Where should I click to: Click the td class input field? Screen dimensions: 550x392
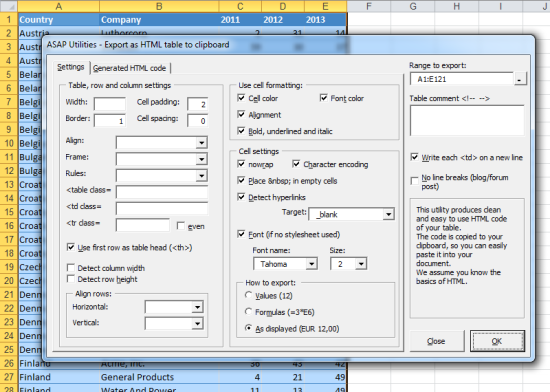(162, 209)
